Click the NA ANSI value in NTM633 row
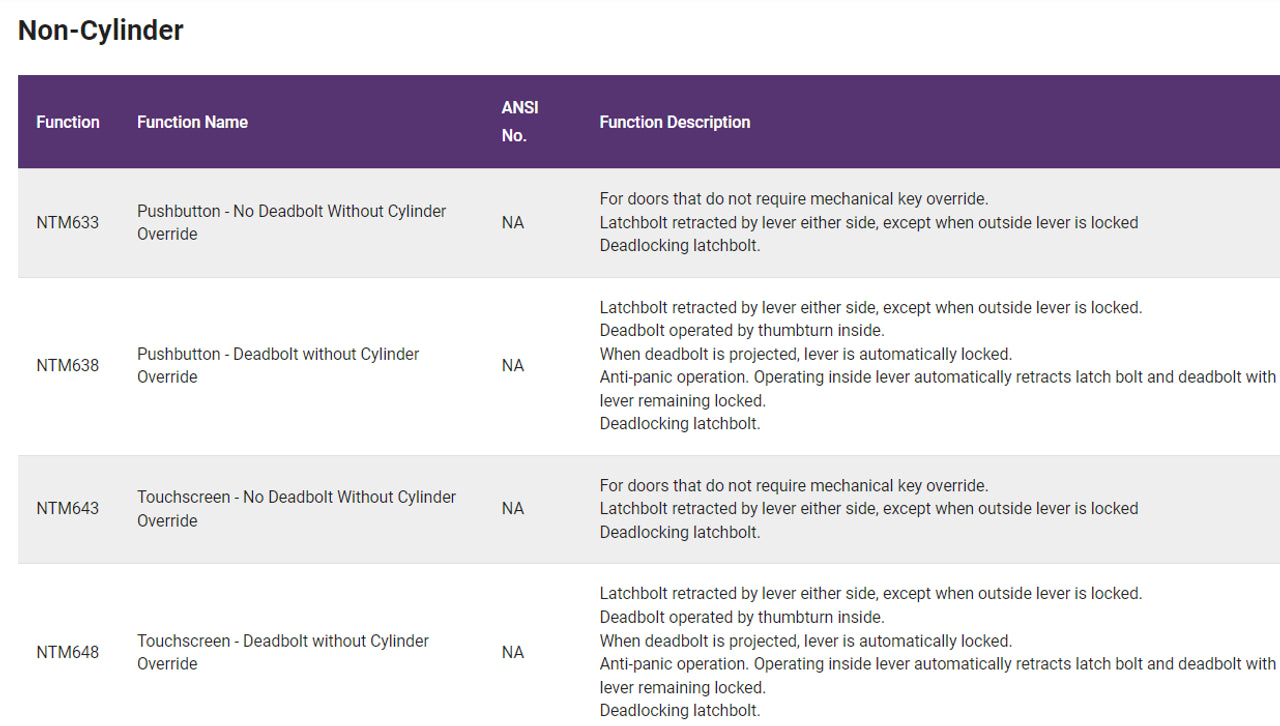Image resolution: width=1280 pixels, height=726 pixels. [x=513, y=223]
